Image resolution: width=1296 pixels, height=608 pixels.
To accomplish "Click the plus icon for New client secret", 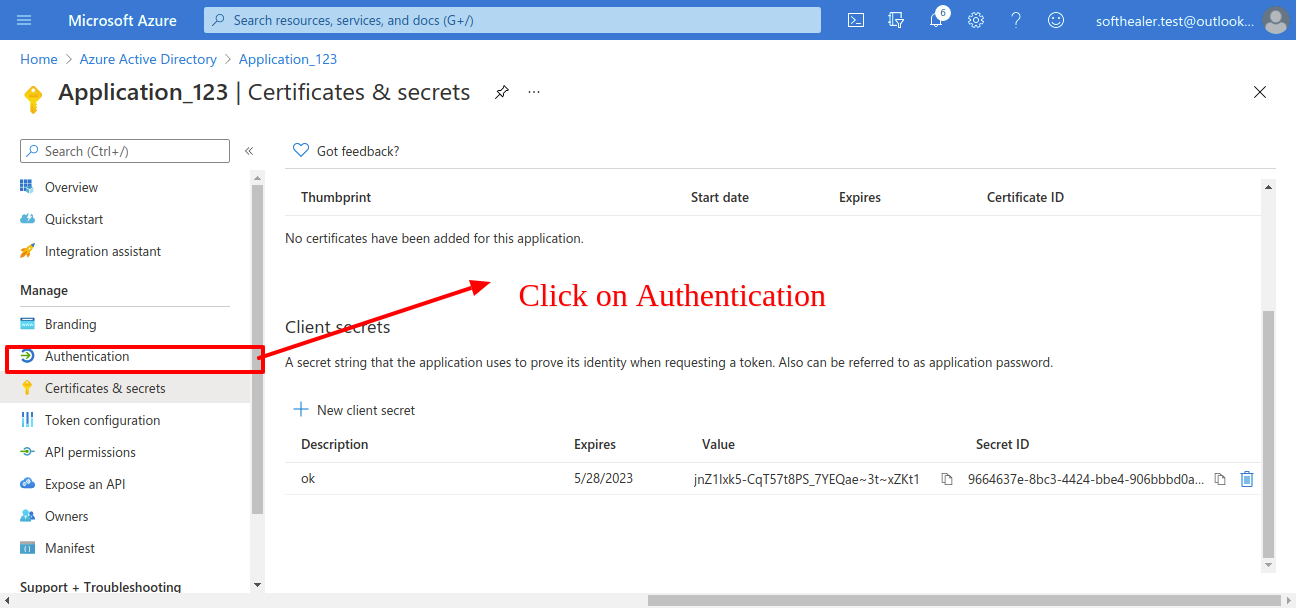I will coord(301,410).
